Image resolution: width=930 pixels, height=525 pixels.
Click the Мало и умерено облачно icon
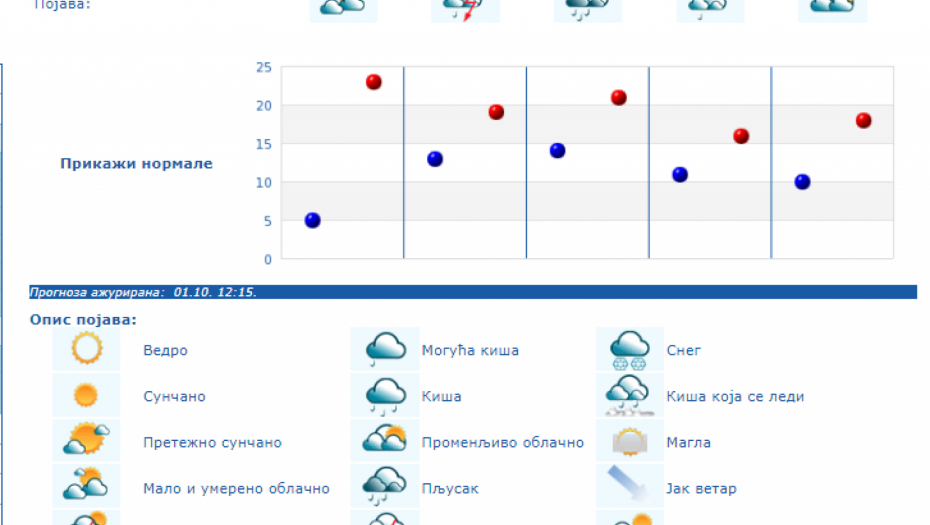(x=86, y=487)
